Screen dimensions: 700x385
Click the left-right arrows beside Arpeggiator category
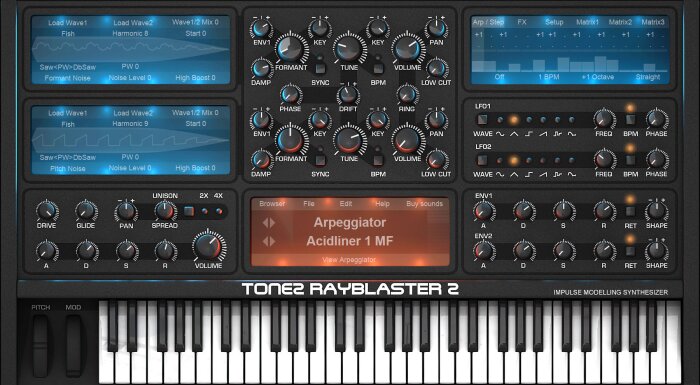pos(269,222)
